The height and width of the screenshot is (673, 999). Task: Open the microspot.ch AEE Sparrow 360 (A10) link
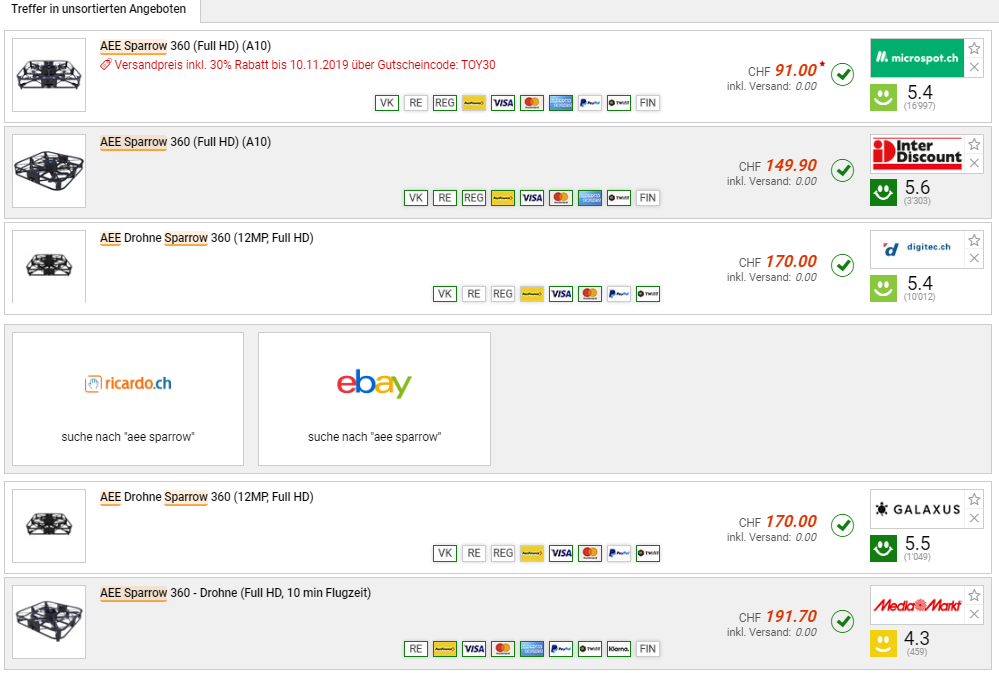pos(185,46)
